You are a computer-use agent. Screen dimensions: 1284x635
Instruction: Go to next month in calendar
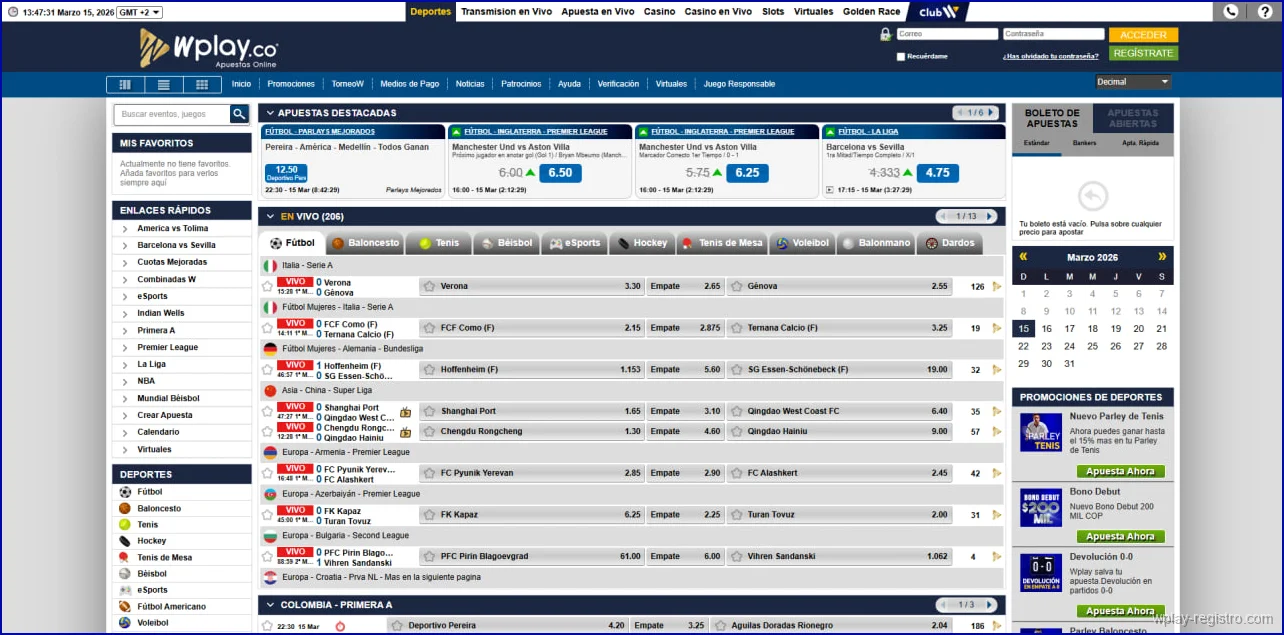tap(1162, 257)
